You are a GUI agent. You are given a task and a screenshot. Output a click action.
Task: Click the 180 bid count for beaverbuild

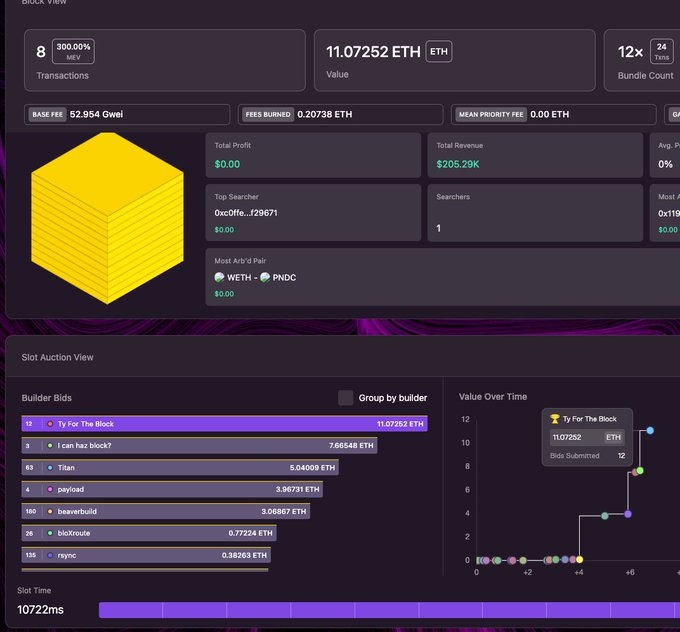pyautogui.click(x=31, y=511)
